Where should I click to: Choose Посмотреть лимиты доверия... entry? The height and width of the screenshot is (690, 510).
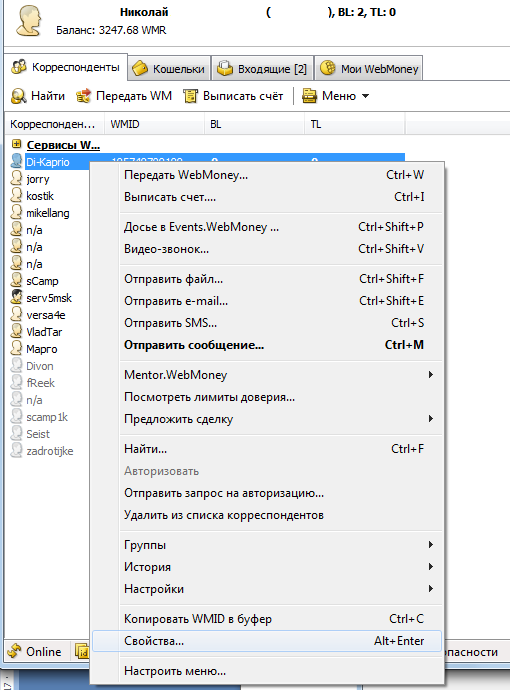pyautogui.click(x=267, y=396)
